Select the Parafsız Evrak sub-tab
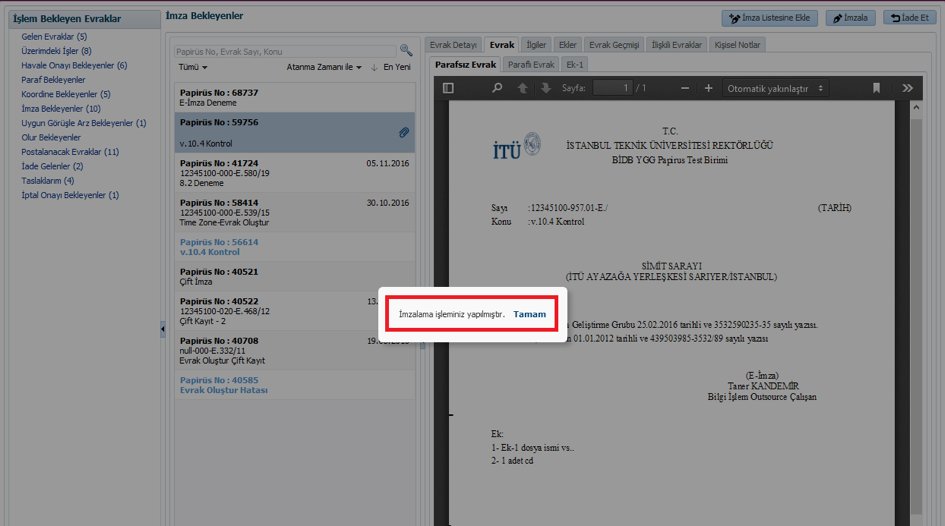Image resolution: width=945 pixels, height=526 pixels. (x=465, y=64)
